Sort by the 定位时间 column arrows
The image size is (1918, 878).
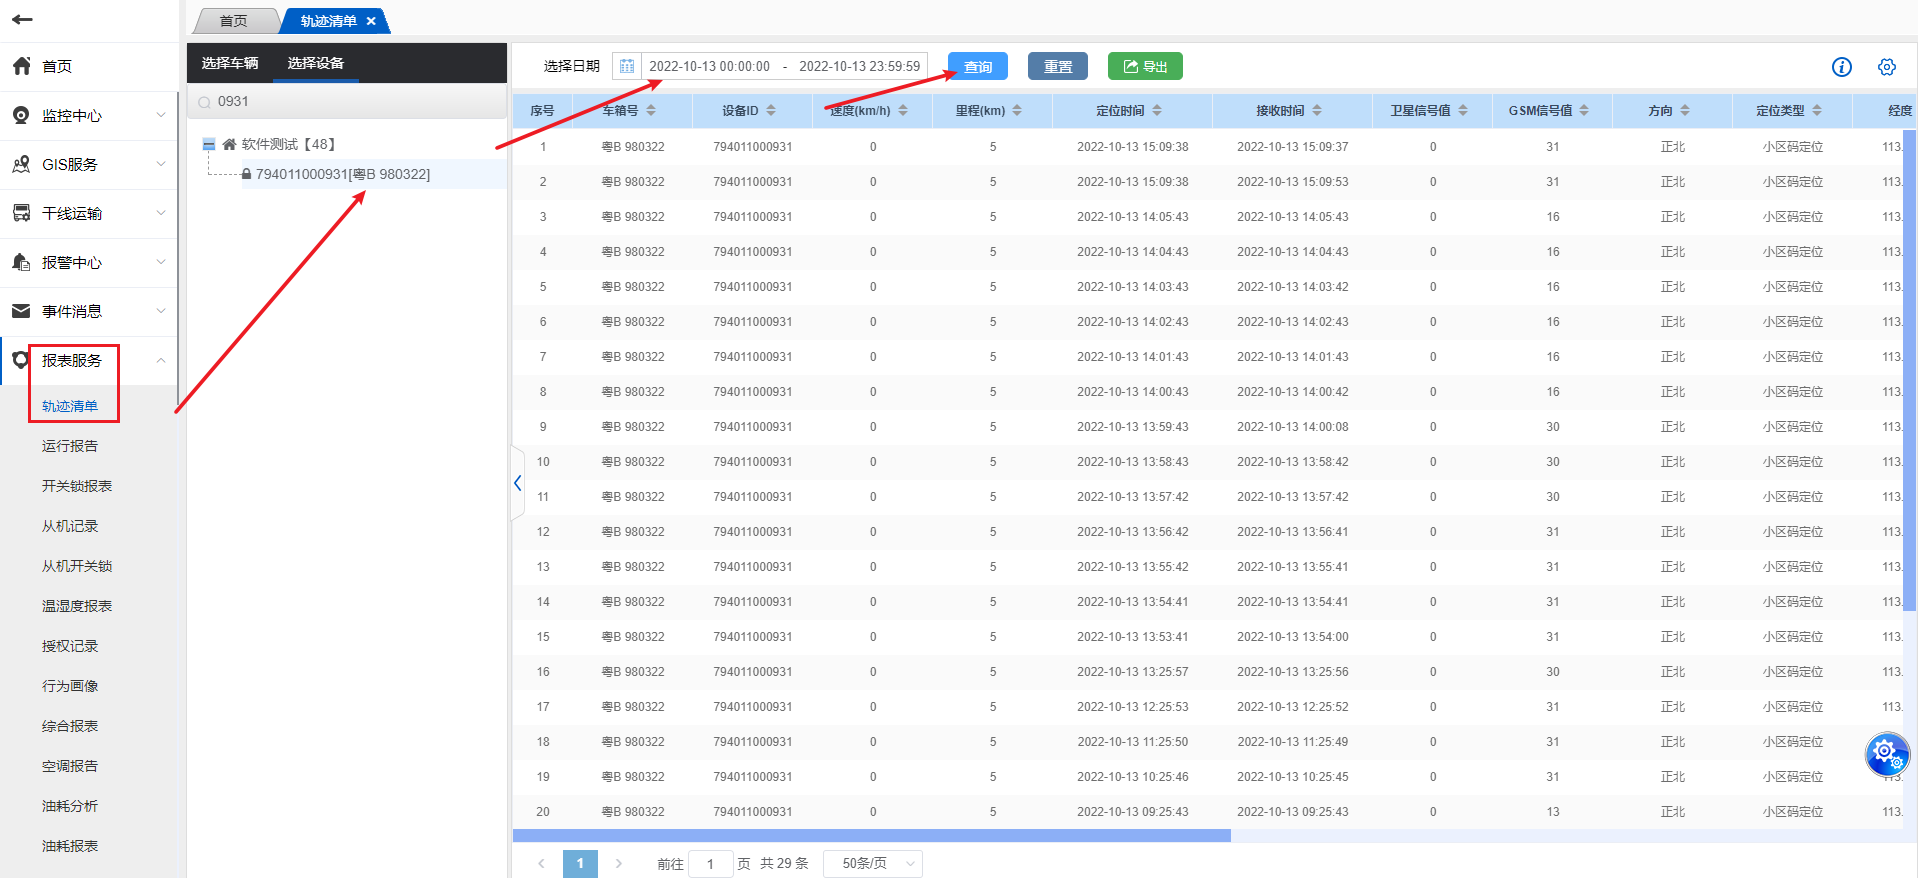(x=1157, y=111)
